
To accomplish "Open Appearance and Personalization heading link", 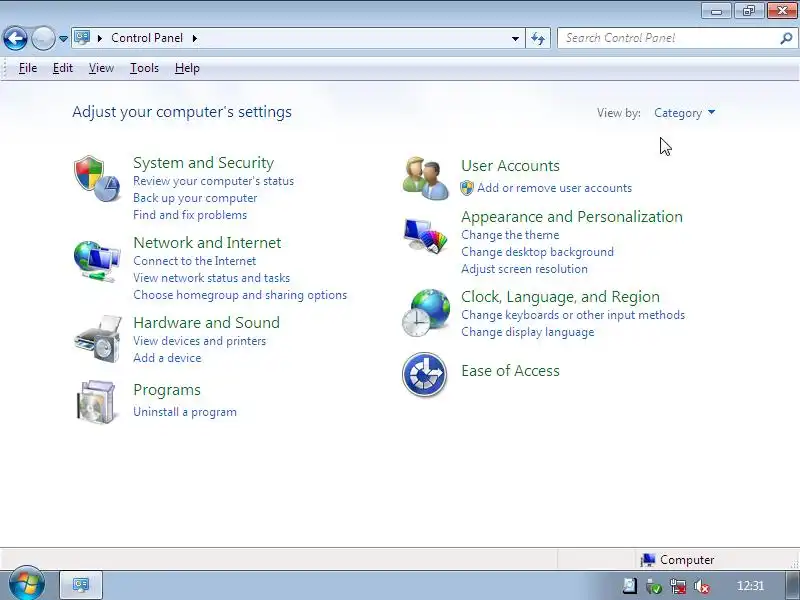I will click(x=572, y=217).
